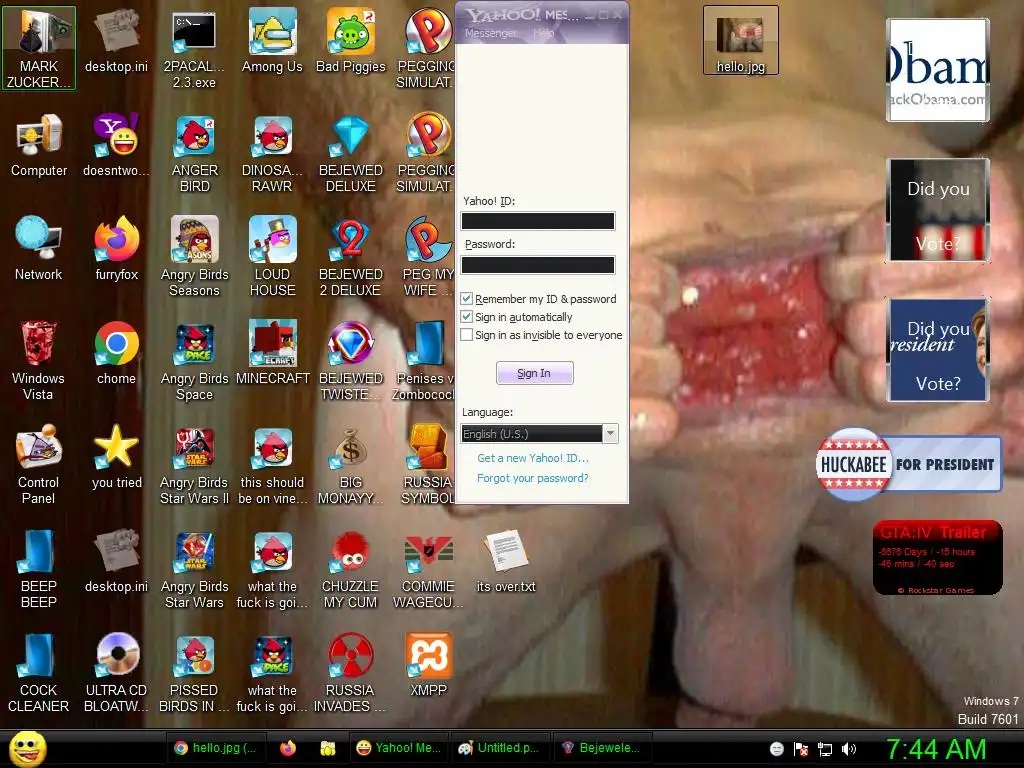The width and height of the screenshot is (1024, 768).
Task: Select the chome Chrome shortcut
Action: click(x=117, y=353)
